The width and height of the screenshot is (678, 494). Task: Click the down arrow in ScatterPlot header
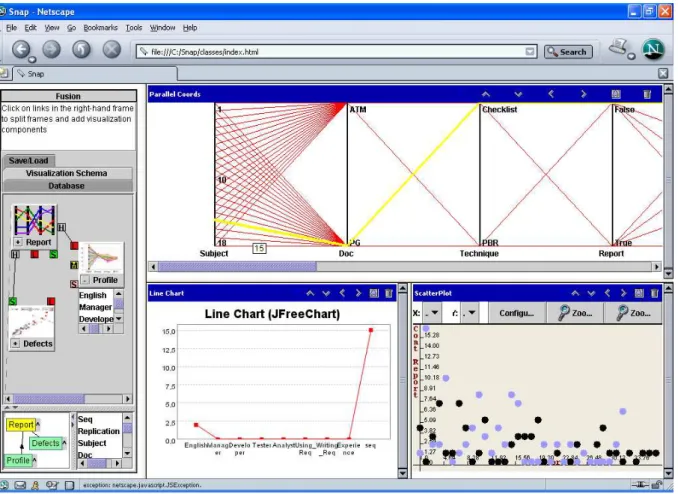click(591, 293)
